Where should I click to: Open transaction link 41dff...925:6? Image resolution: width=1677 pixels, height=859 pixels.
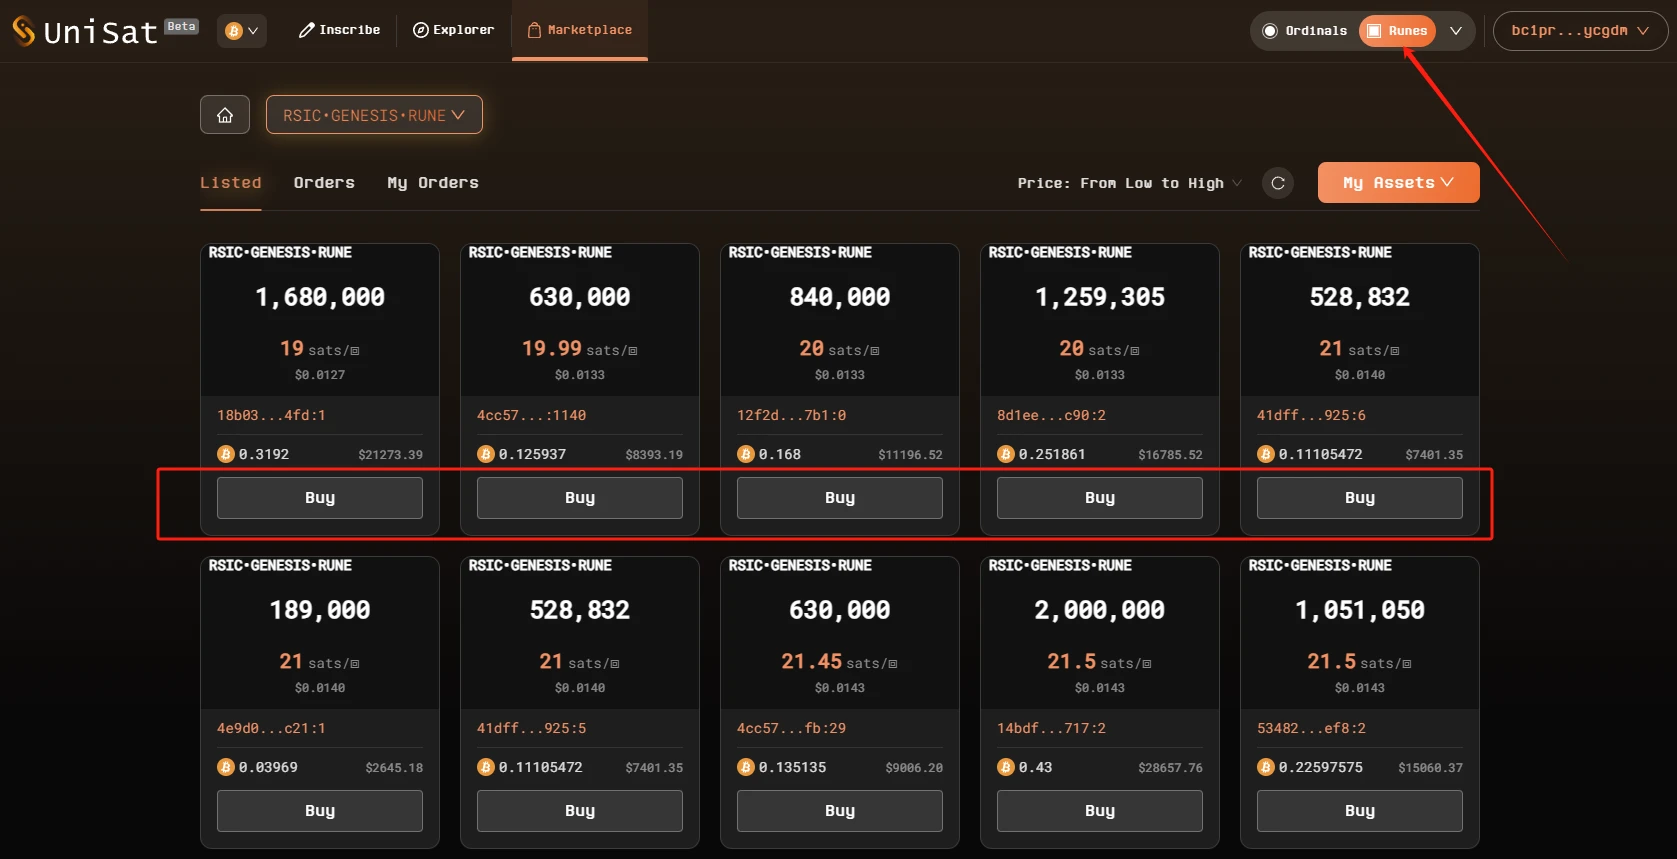1311,415
